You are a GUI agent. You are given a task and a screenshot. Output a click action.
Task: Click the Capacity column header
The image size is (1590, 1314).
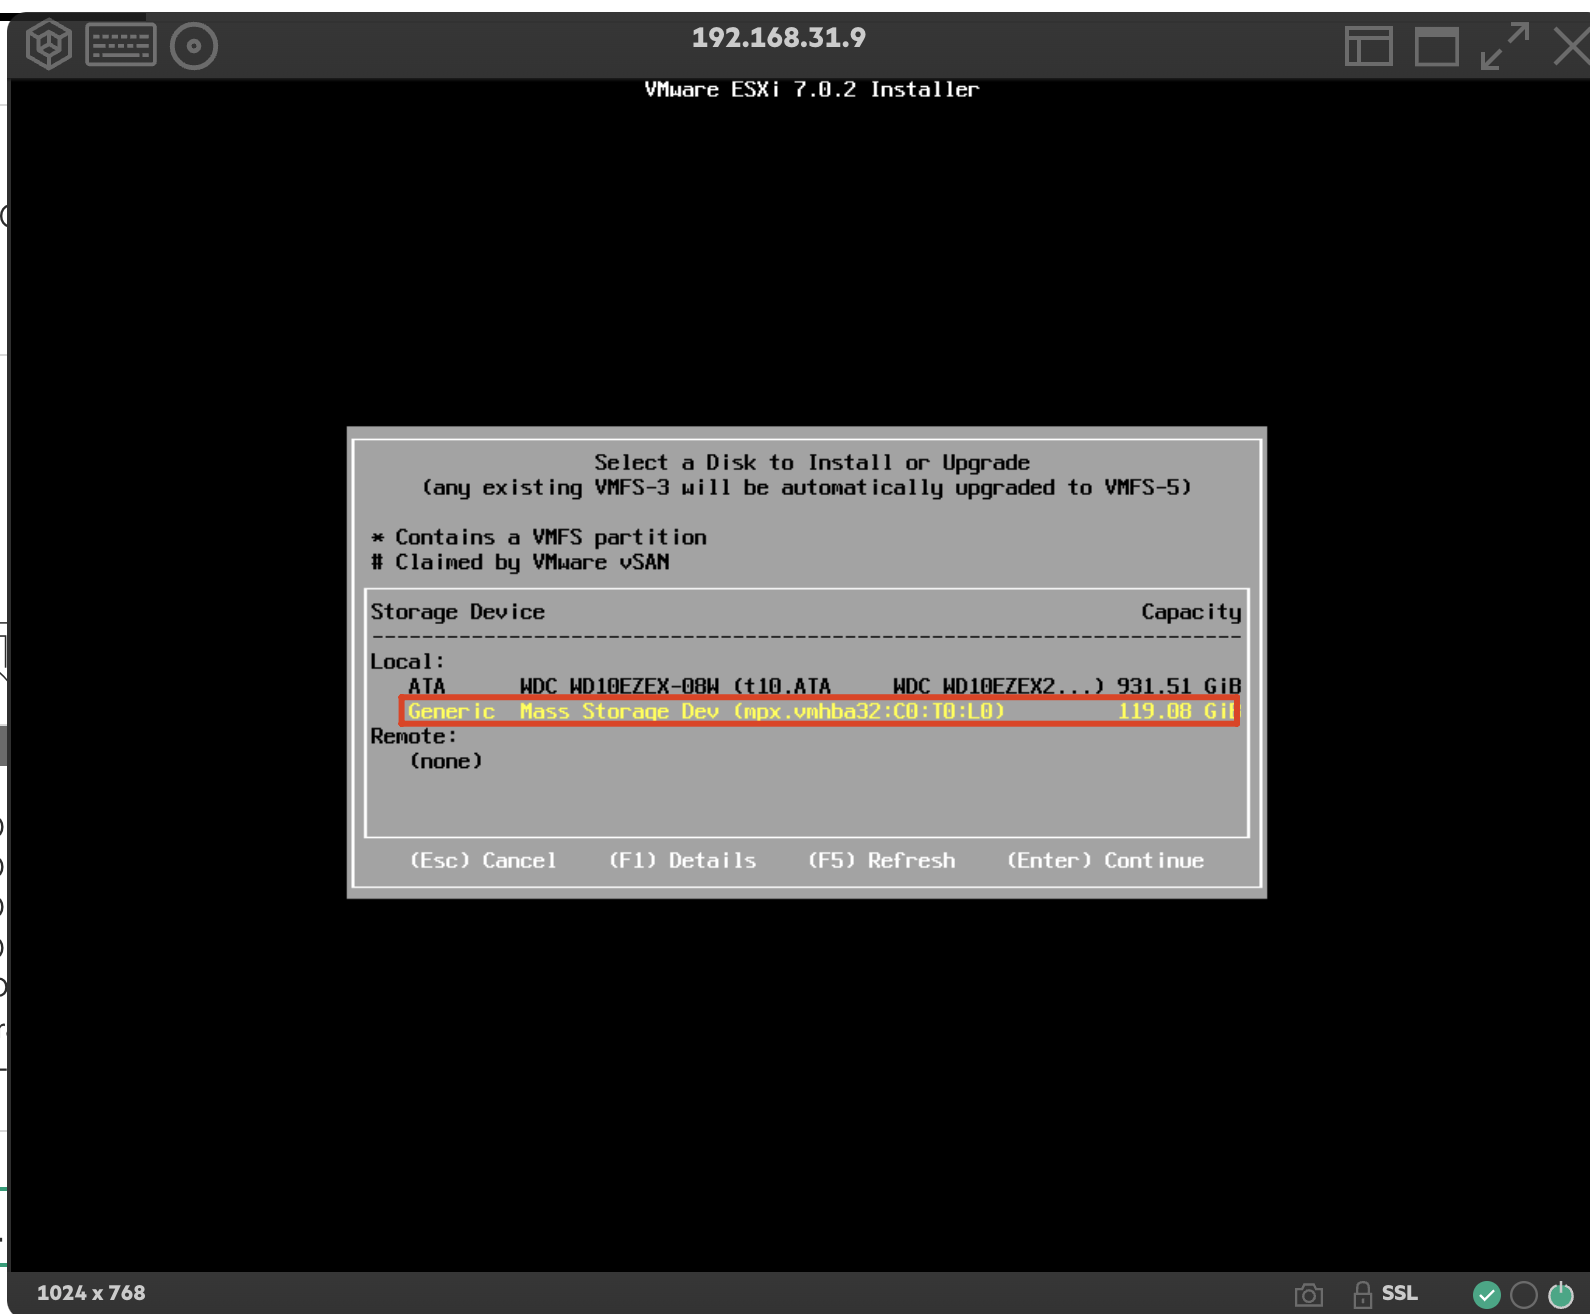1192,612
